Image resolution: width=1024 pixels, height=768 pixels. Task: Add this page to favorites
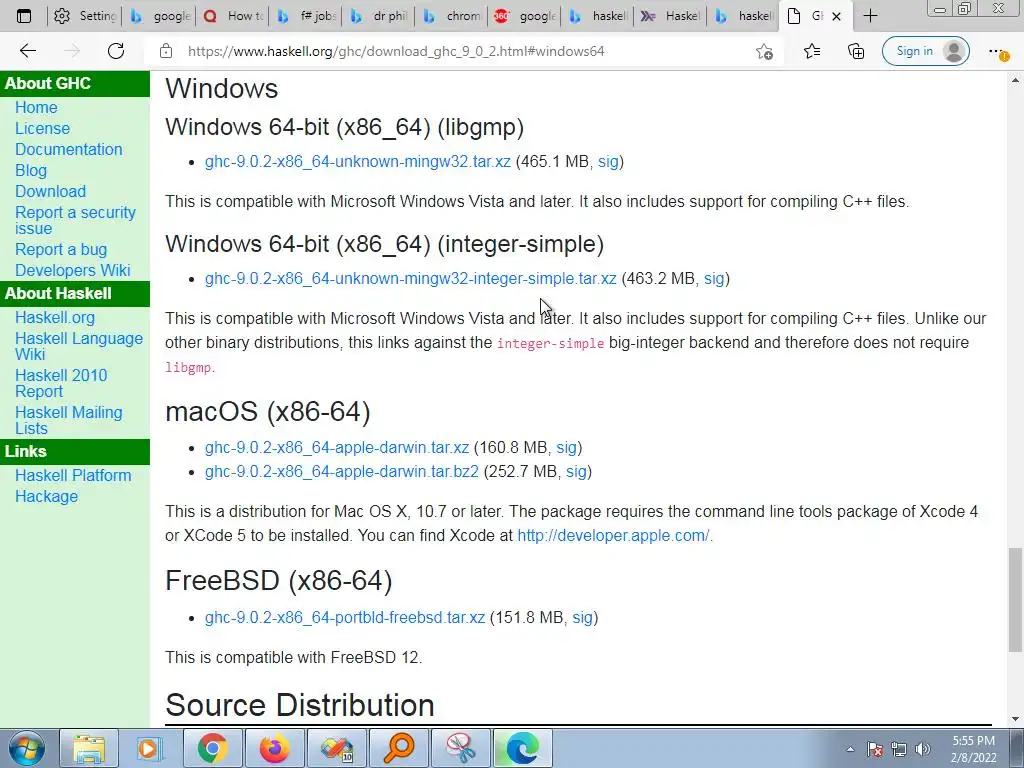(x=765, y=51)
